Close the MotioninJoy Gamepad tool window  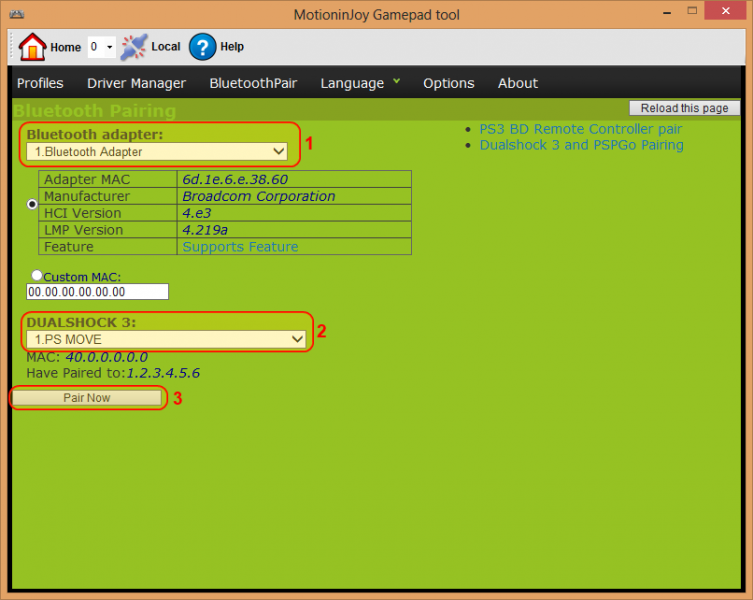[x=726, y=11]
